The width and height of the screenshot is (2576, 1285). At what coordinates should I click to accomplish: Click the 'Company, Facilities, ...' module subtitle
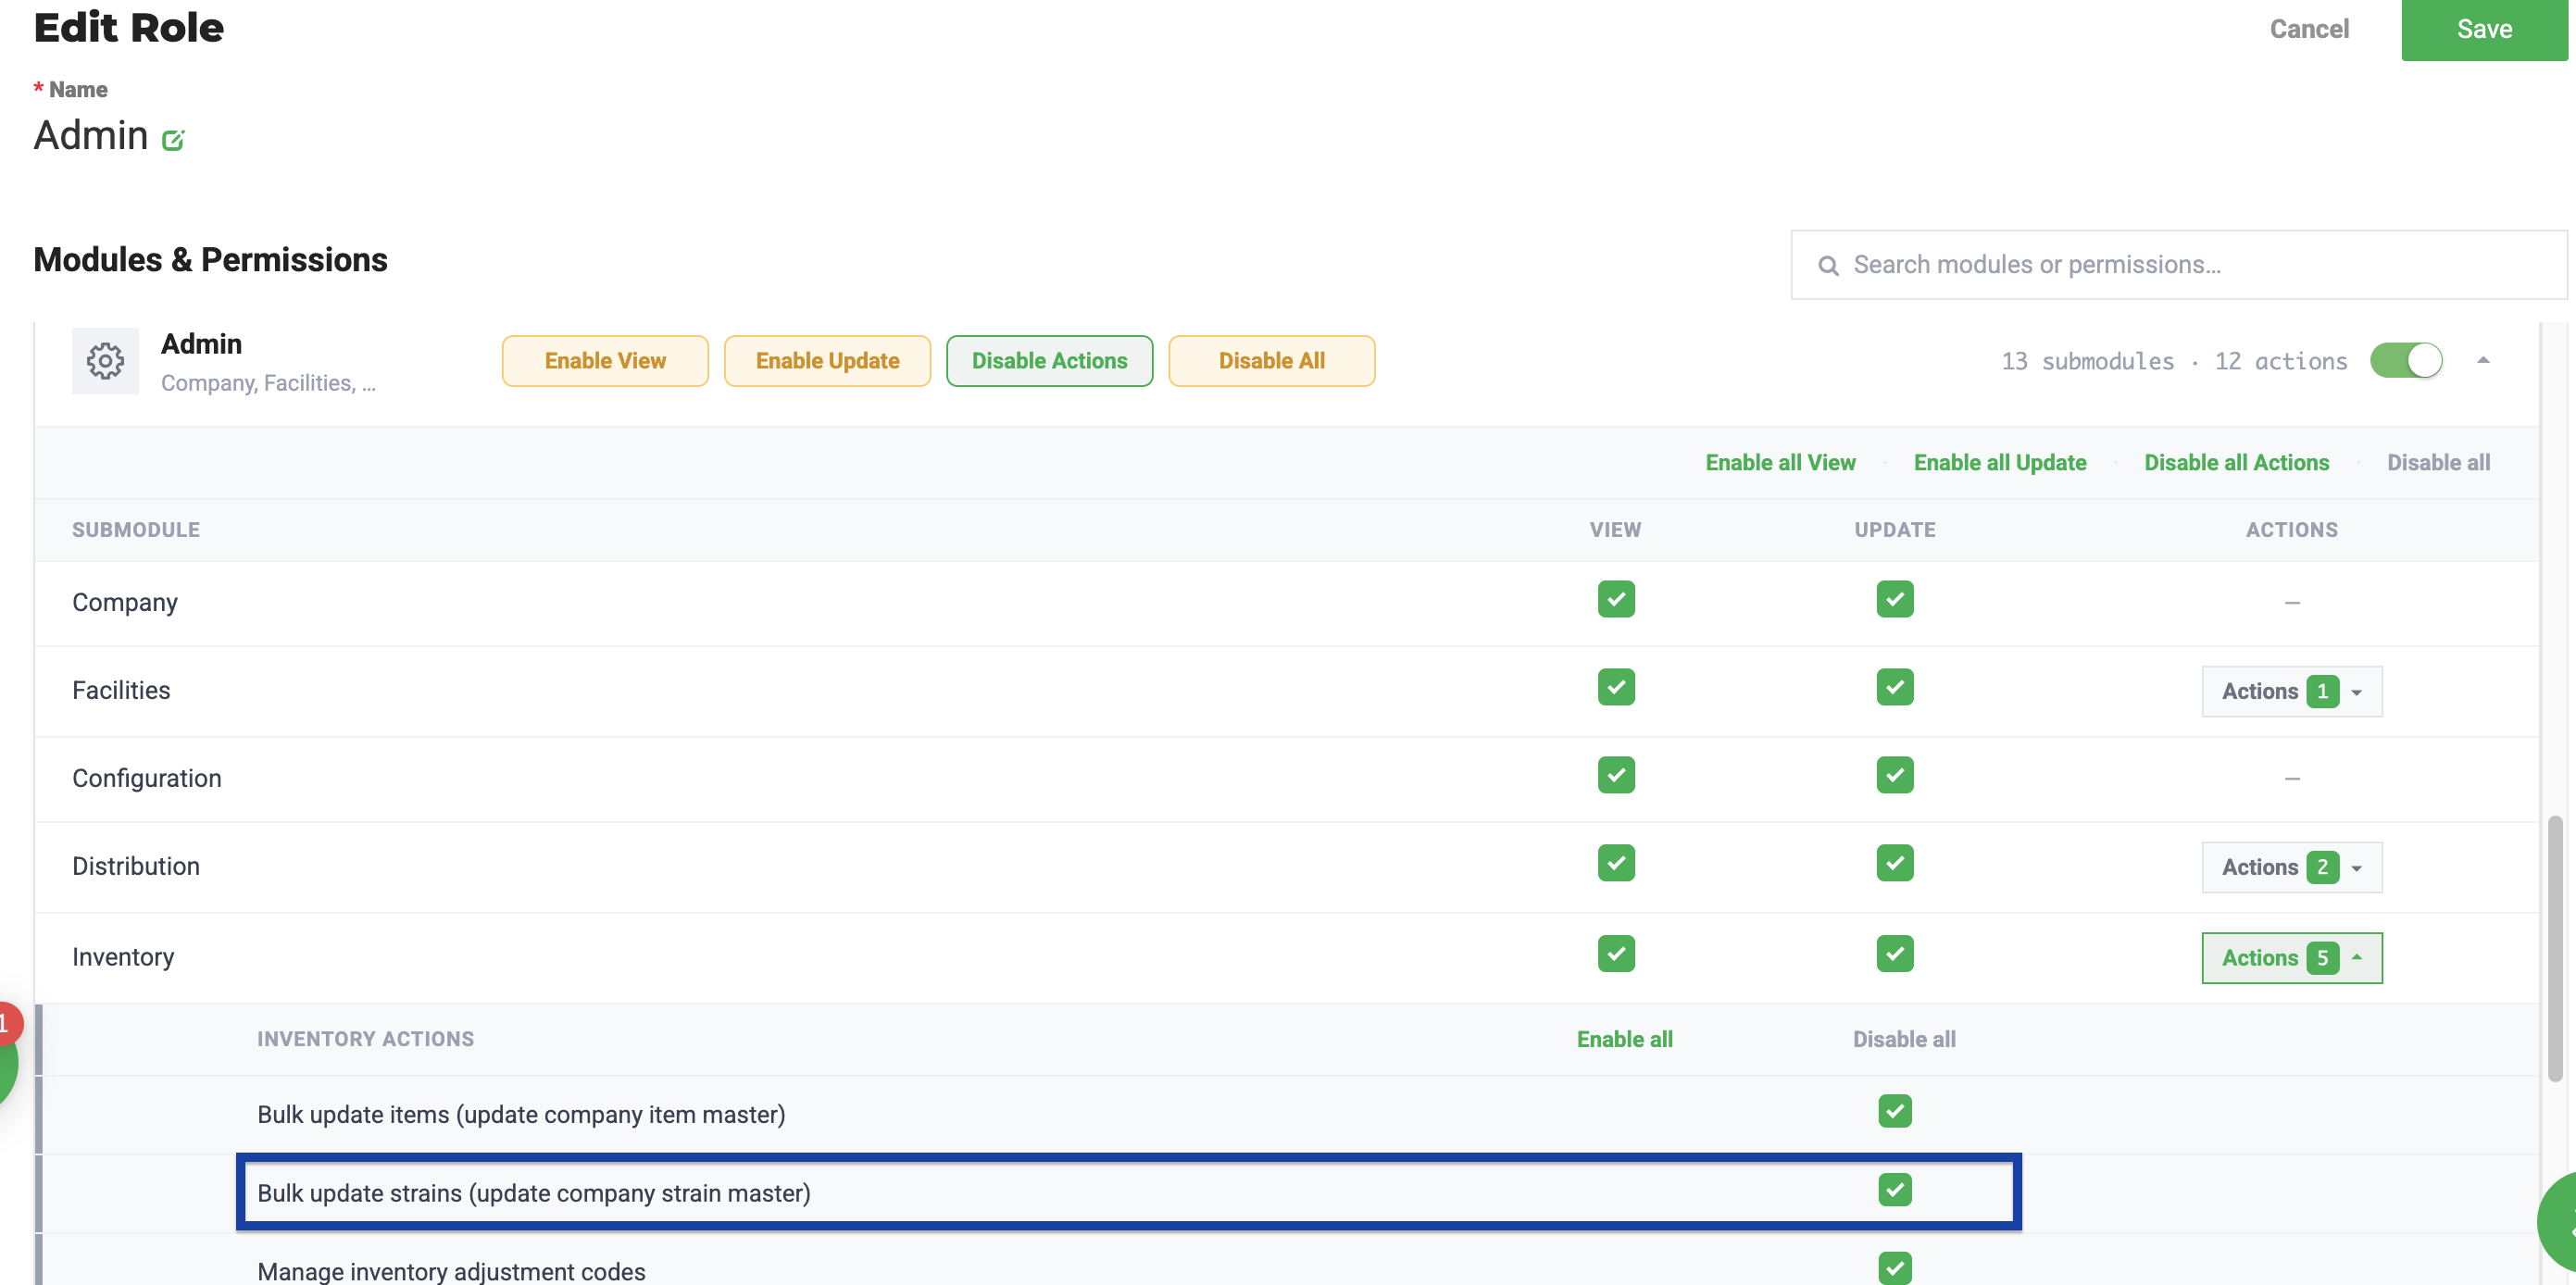coord(268,384)
